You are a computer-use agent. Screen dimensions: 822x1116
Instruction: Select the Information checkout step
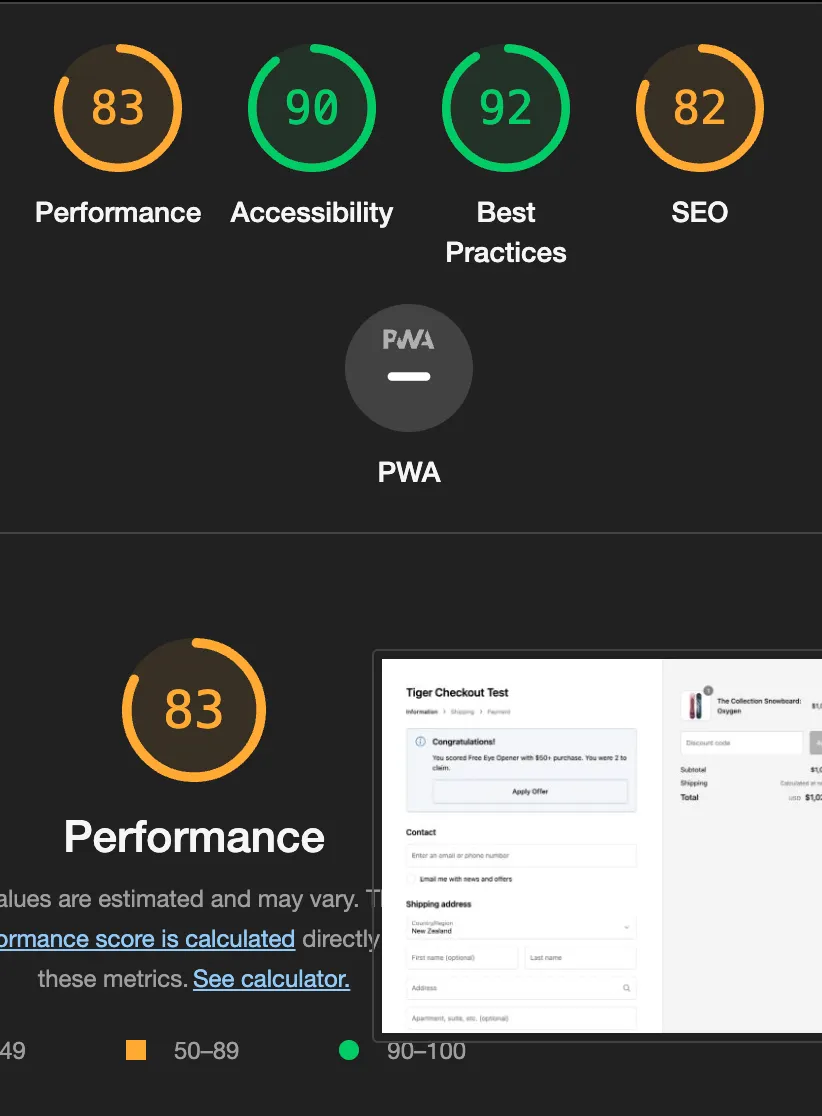(421, 712)
